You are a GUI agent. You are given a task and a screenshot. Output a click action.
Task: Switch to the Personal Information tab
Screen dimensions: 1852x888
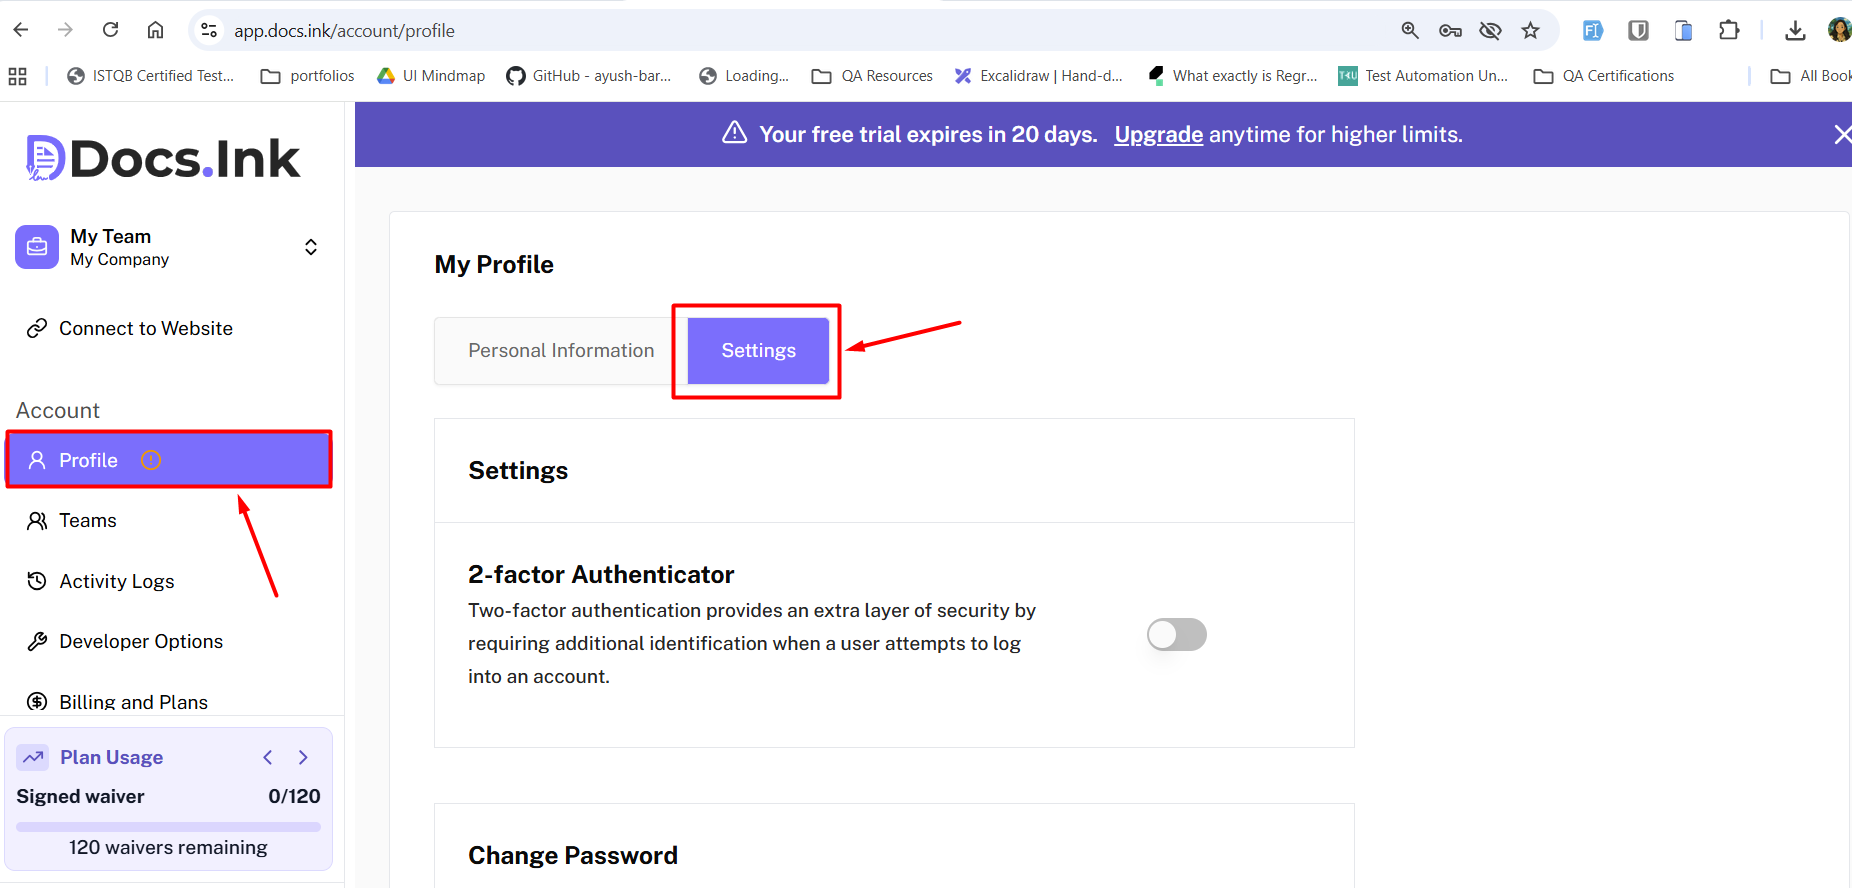point(561,351)
